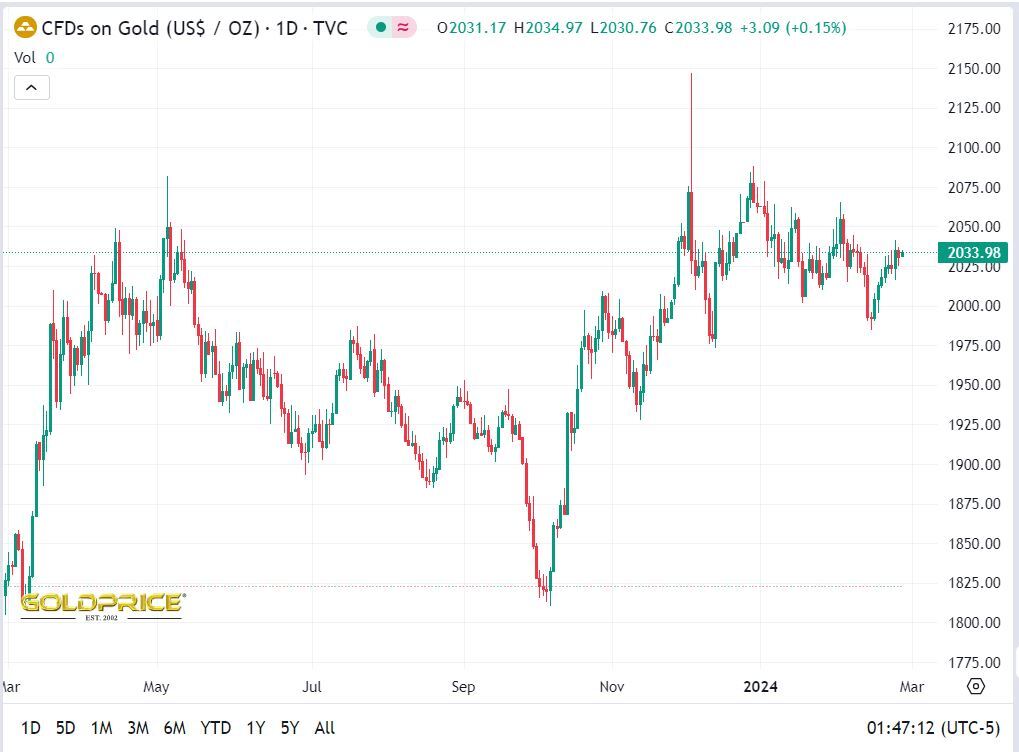Click the 1775.00 price axis label
Viewport: 1019px width, 752px height.
974,662
